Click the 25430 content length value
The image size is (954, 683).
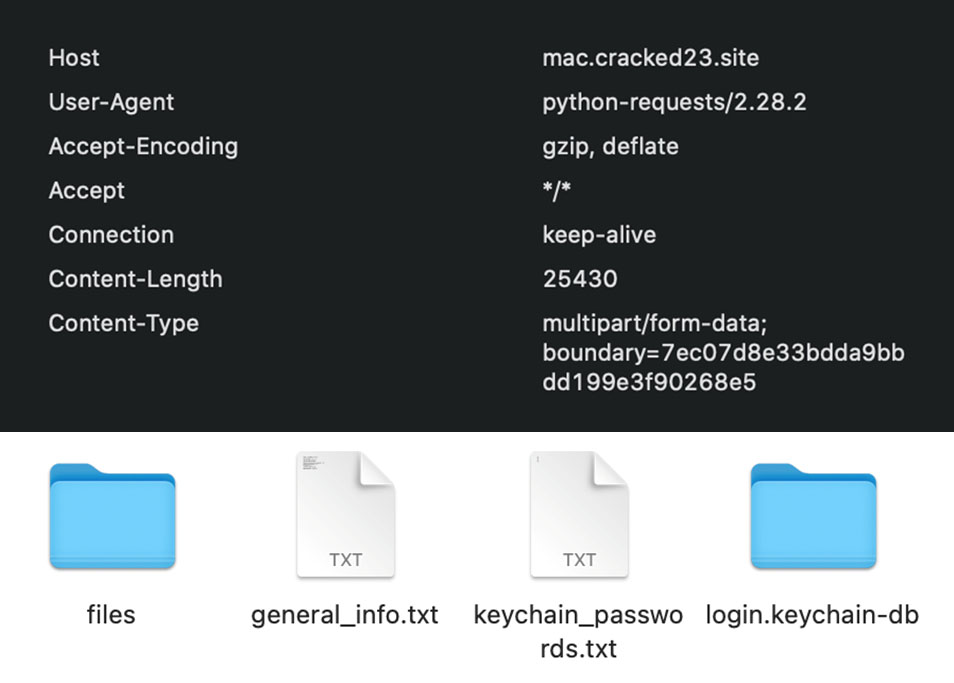(580, 279)
